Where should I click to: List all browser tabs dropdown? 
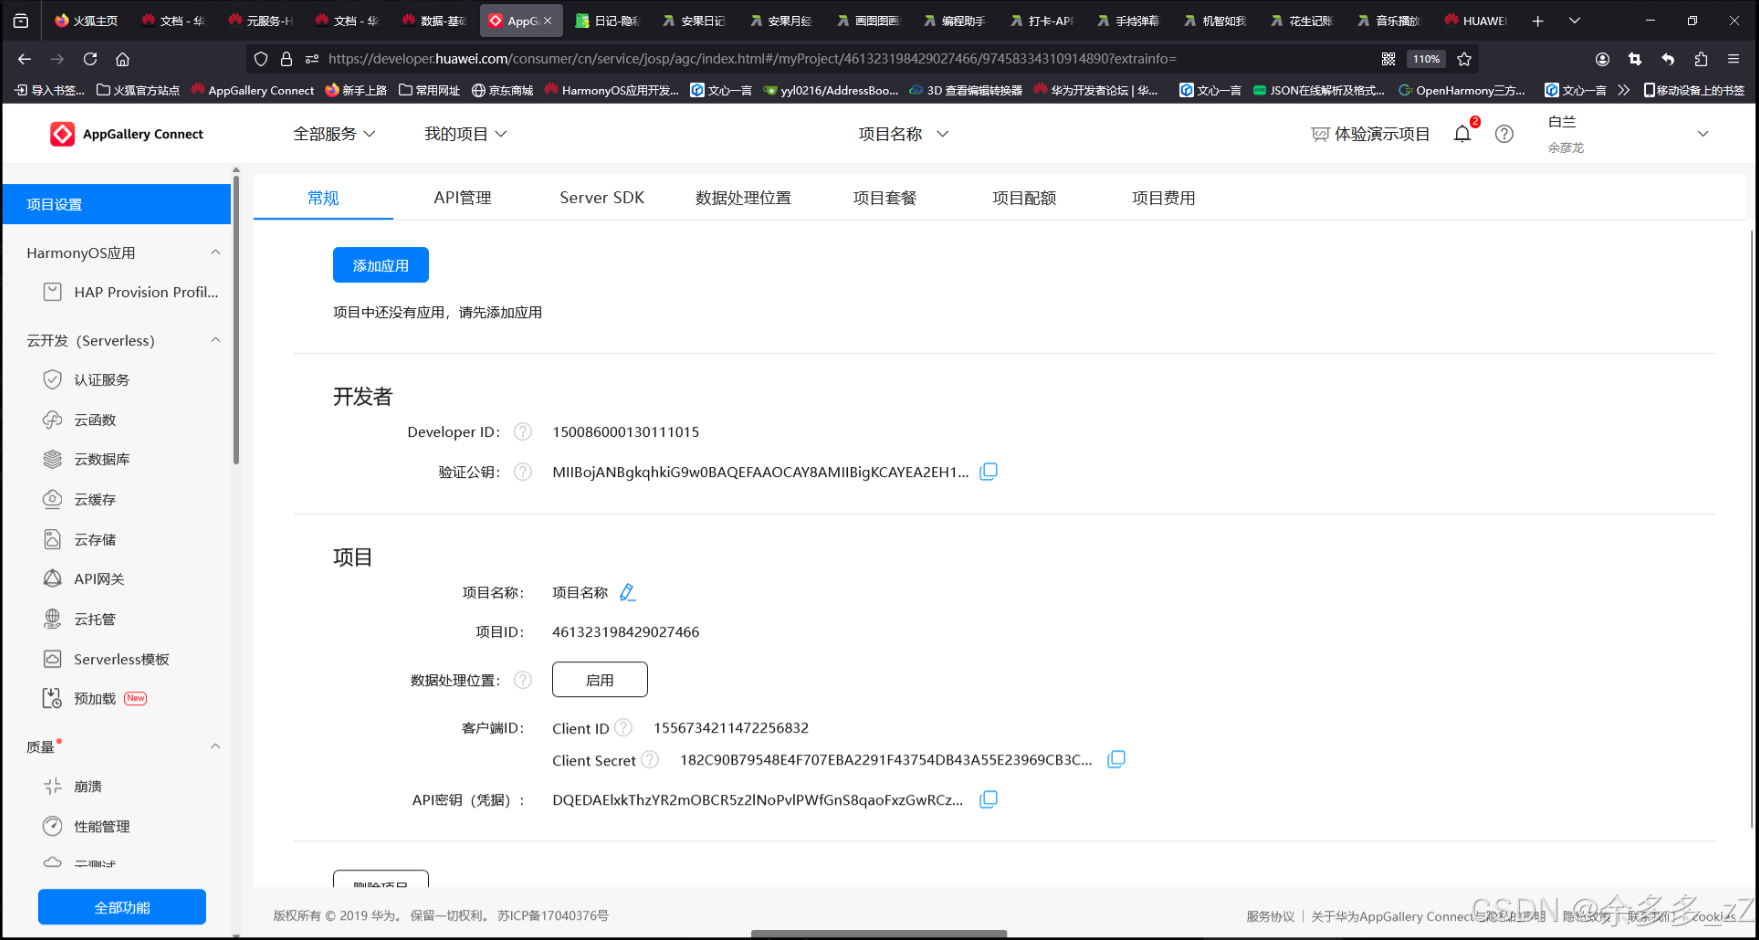1574,20
